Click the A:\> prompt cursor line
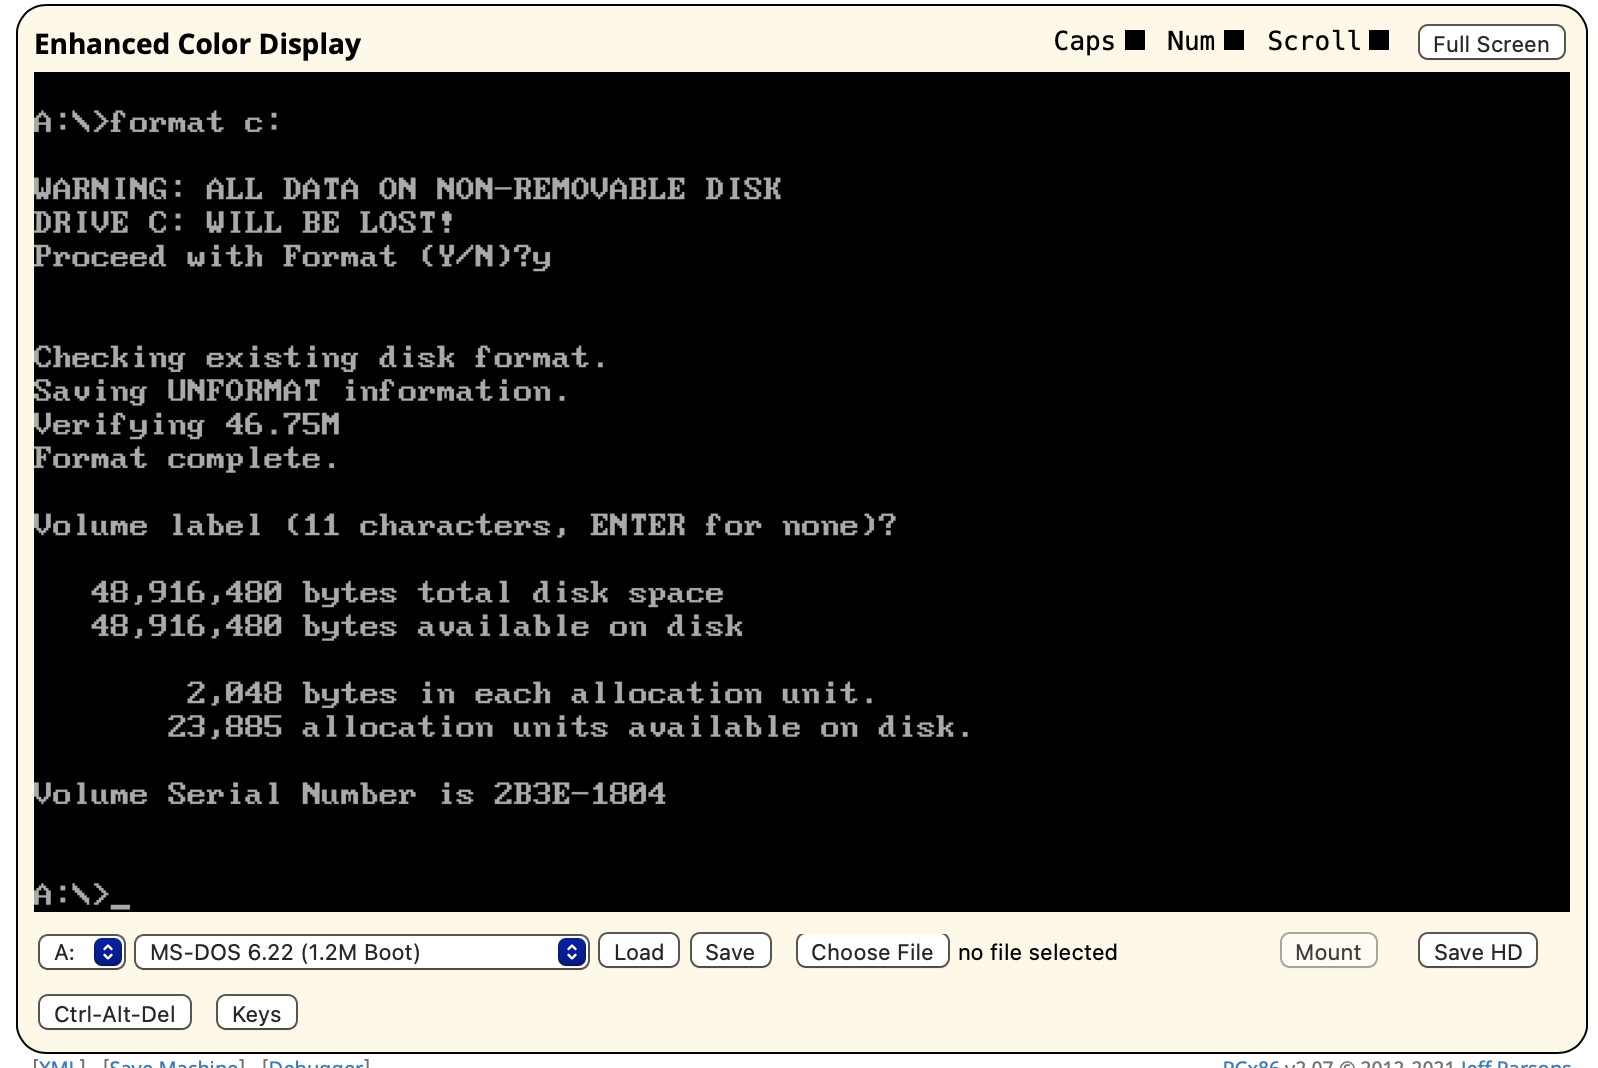Screen dimensions: 1598x1068 (82, 894)
